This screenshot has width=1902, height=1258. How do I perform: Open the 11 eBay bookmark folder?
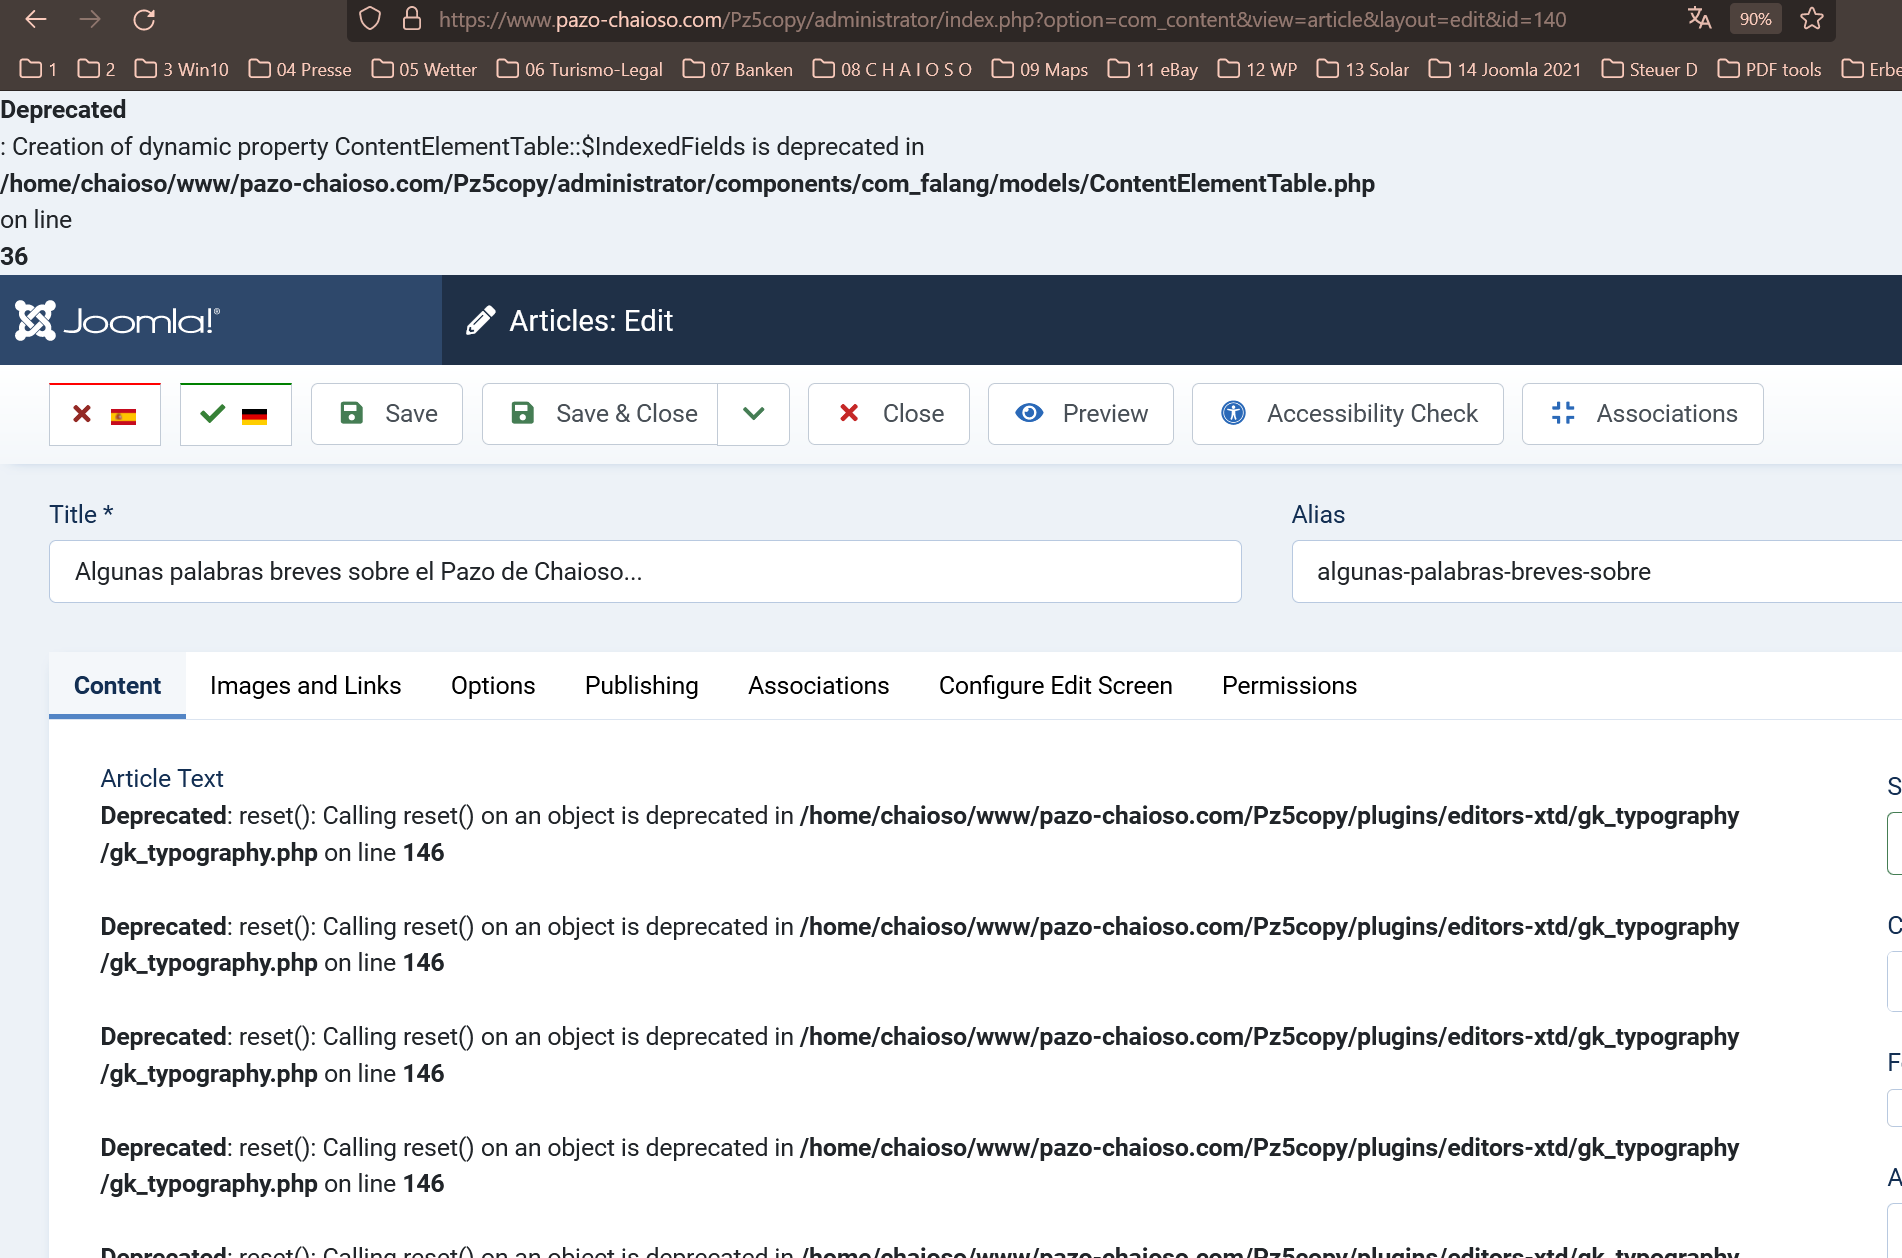point(1153,69)
